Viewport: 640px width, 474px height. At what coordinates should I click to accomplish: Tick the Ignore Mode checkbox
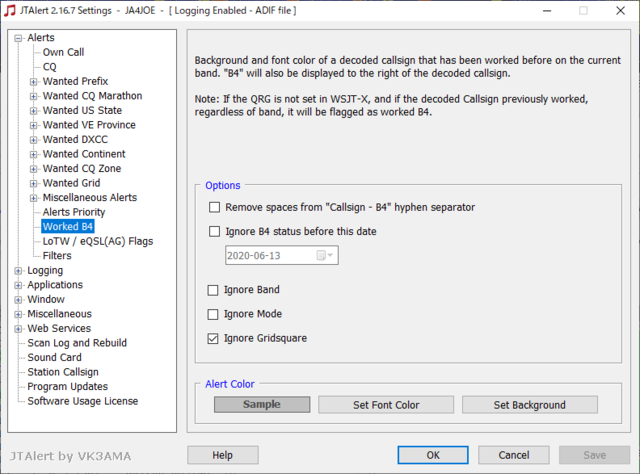213,314
